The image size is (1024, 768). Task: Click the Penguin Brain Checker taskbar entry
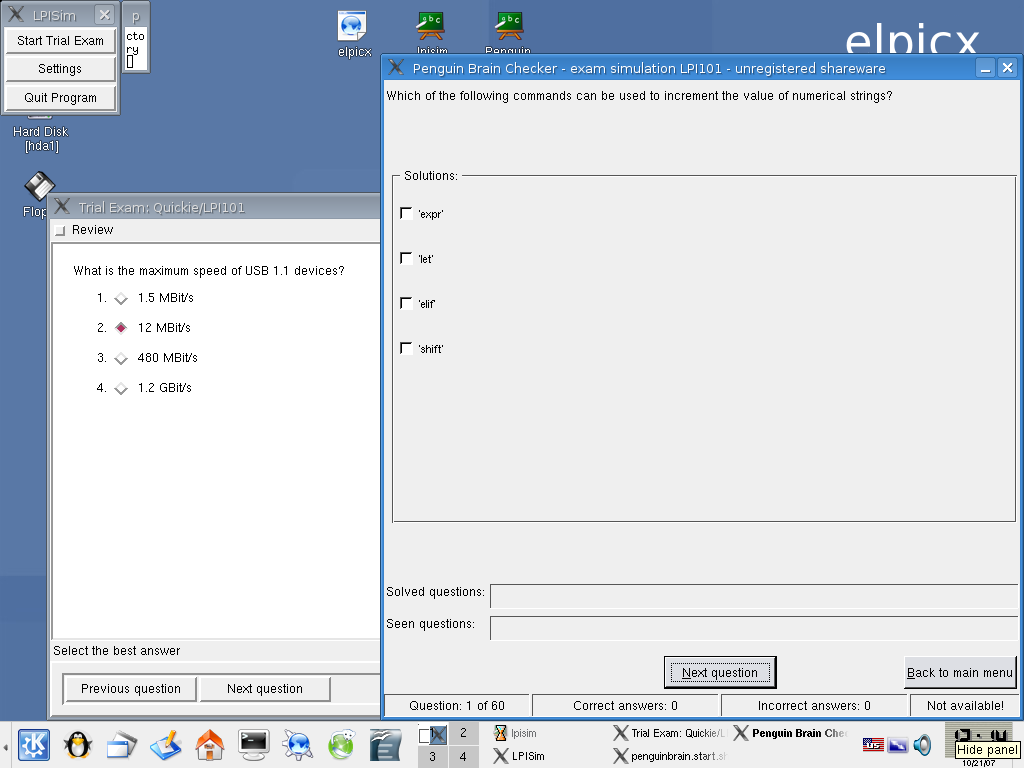coord(790,733)
